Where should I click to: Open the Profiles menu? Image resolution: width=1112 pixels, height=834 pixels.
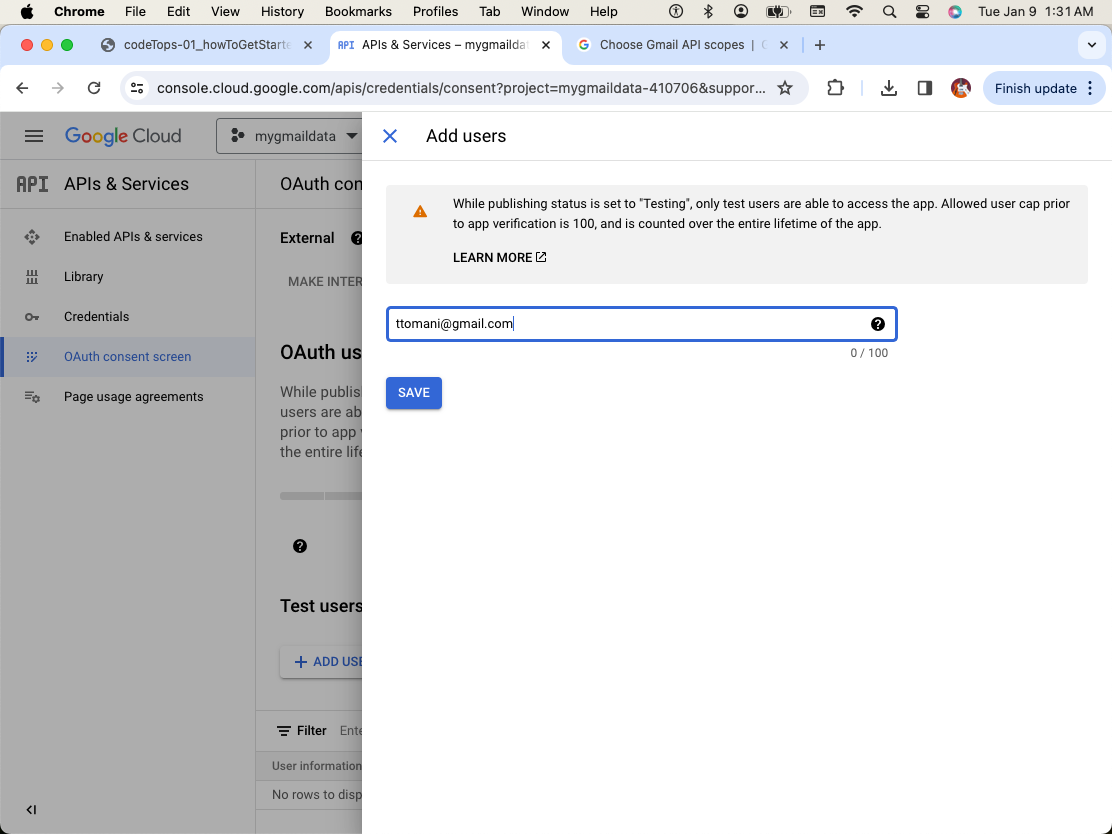click(435, 11)
